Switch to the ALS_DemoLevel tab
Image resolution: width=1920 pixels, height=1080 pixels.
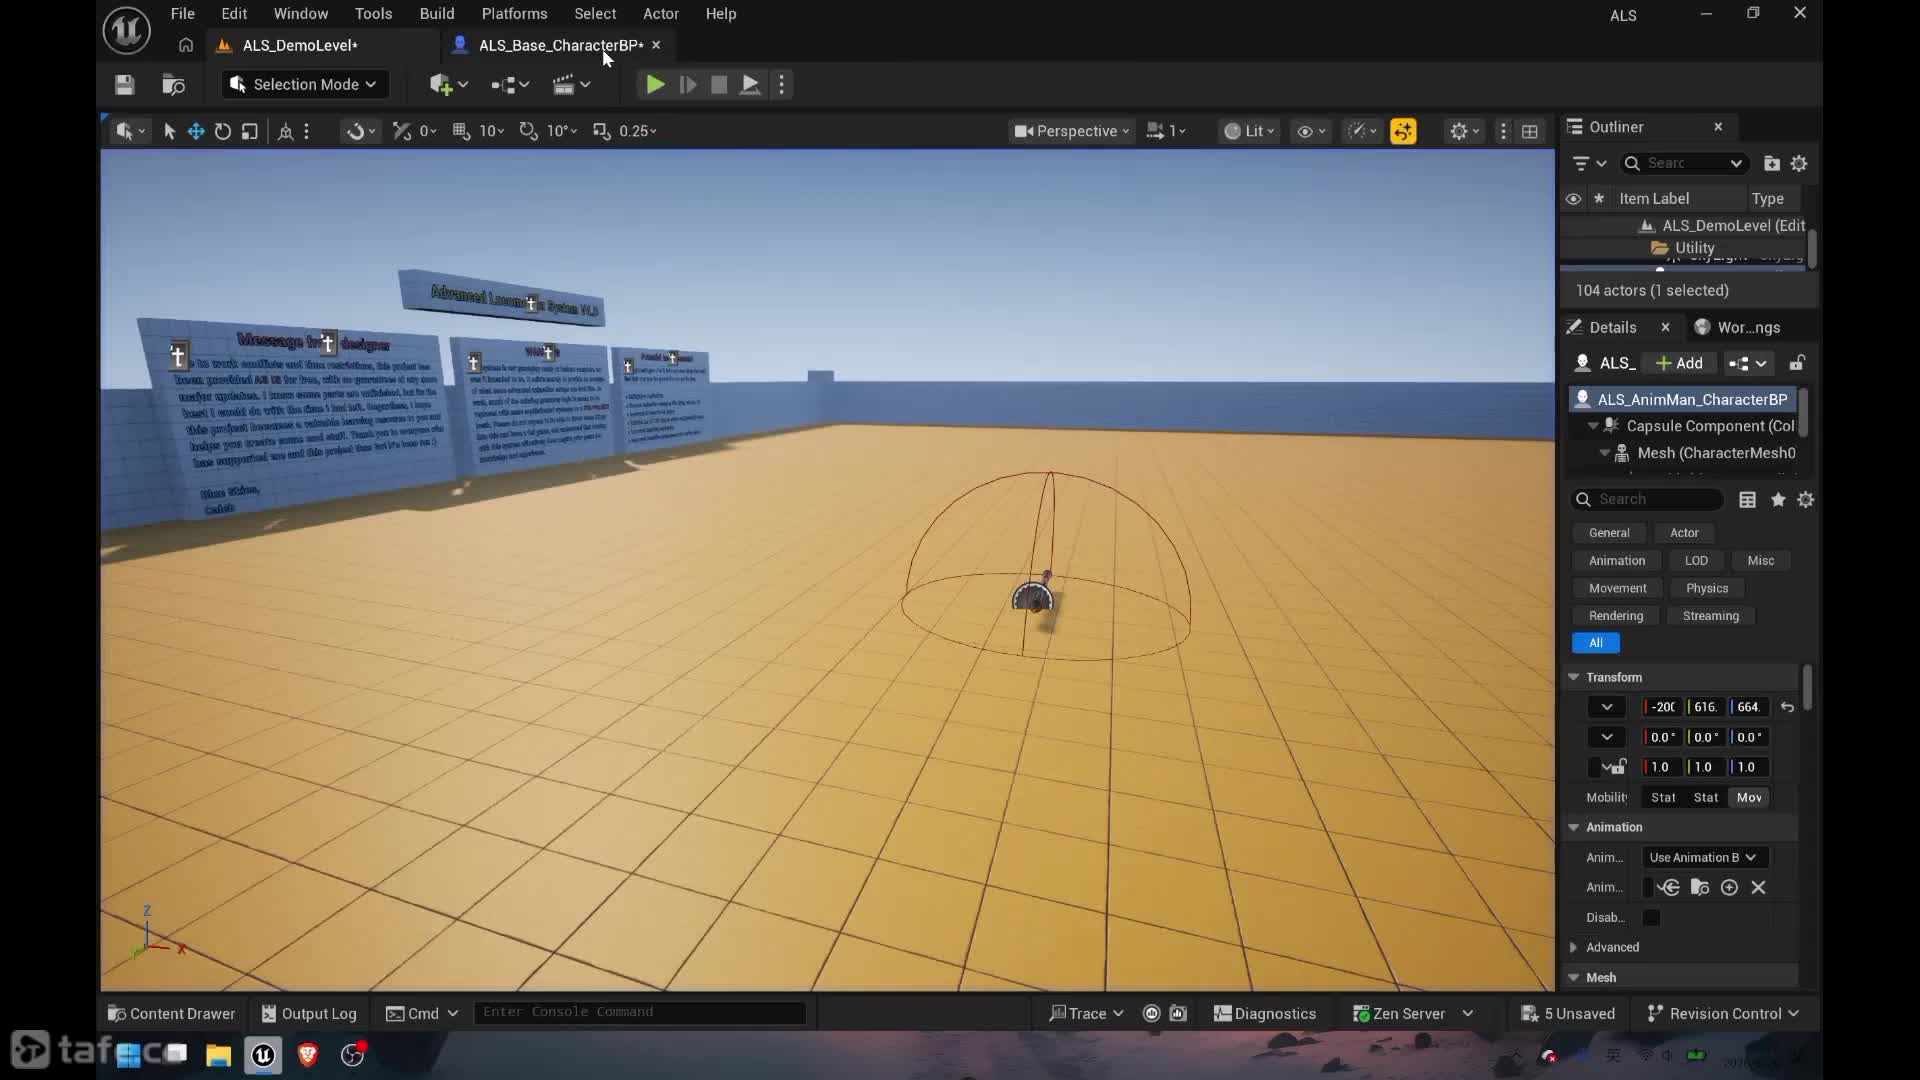300,45
